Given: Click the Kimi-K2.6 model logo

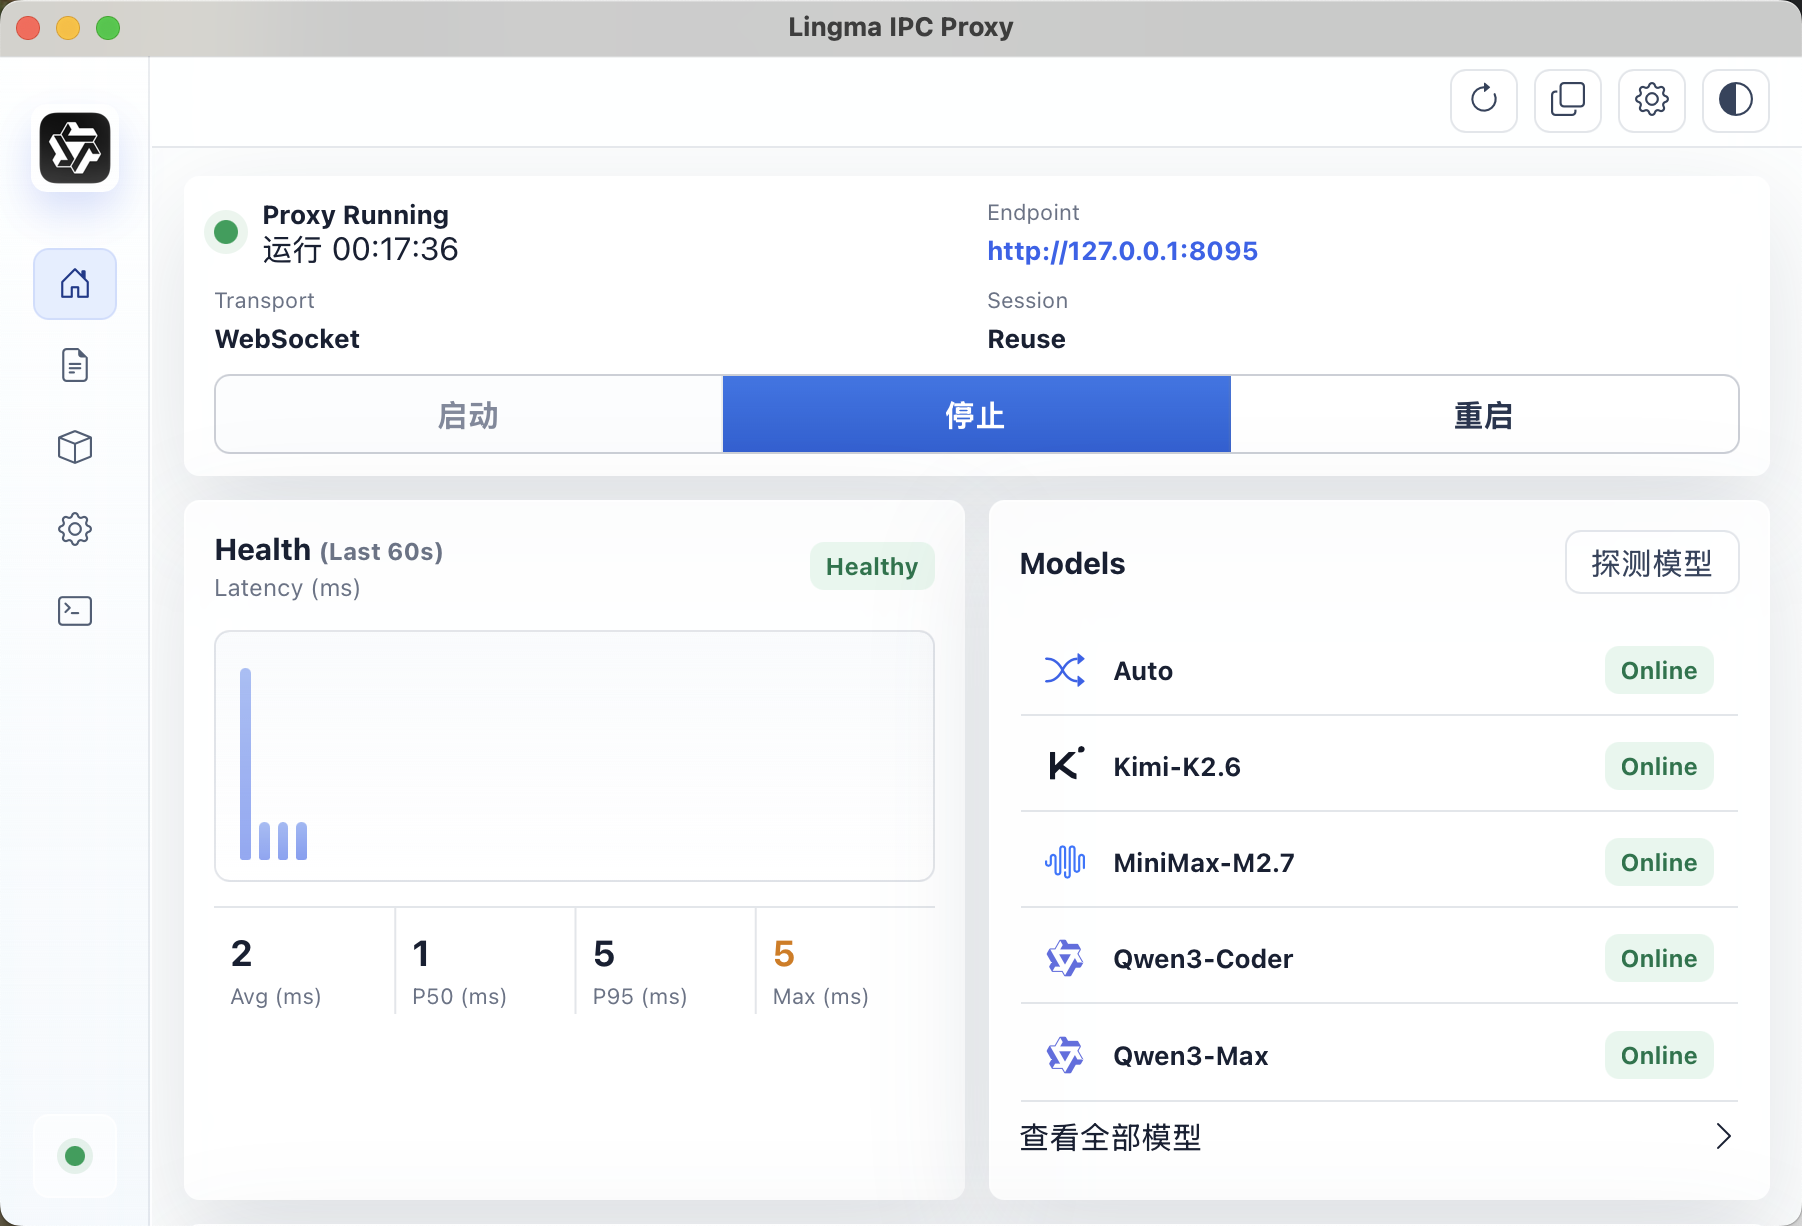Looking at the screenshot, I should click(1066, 765).
